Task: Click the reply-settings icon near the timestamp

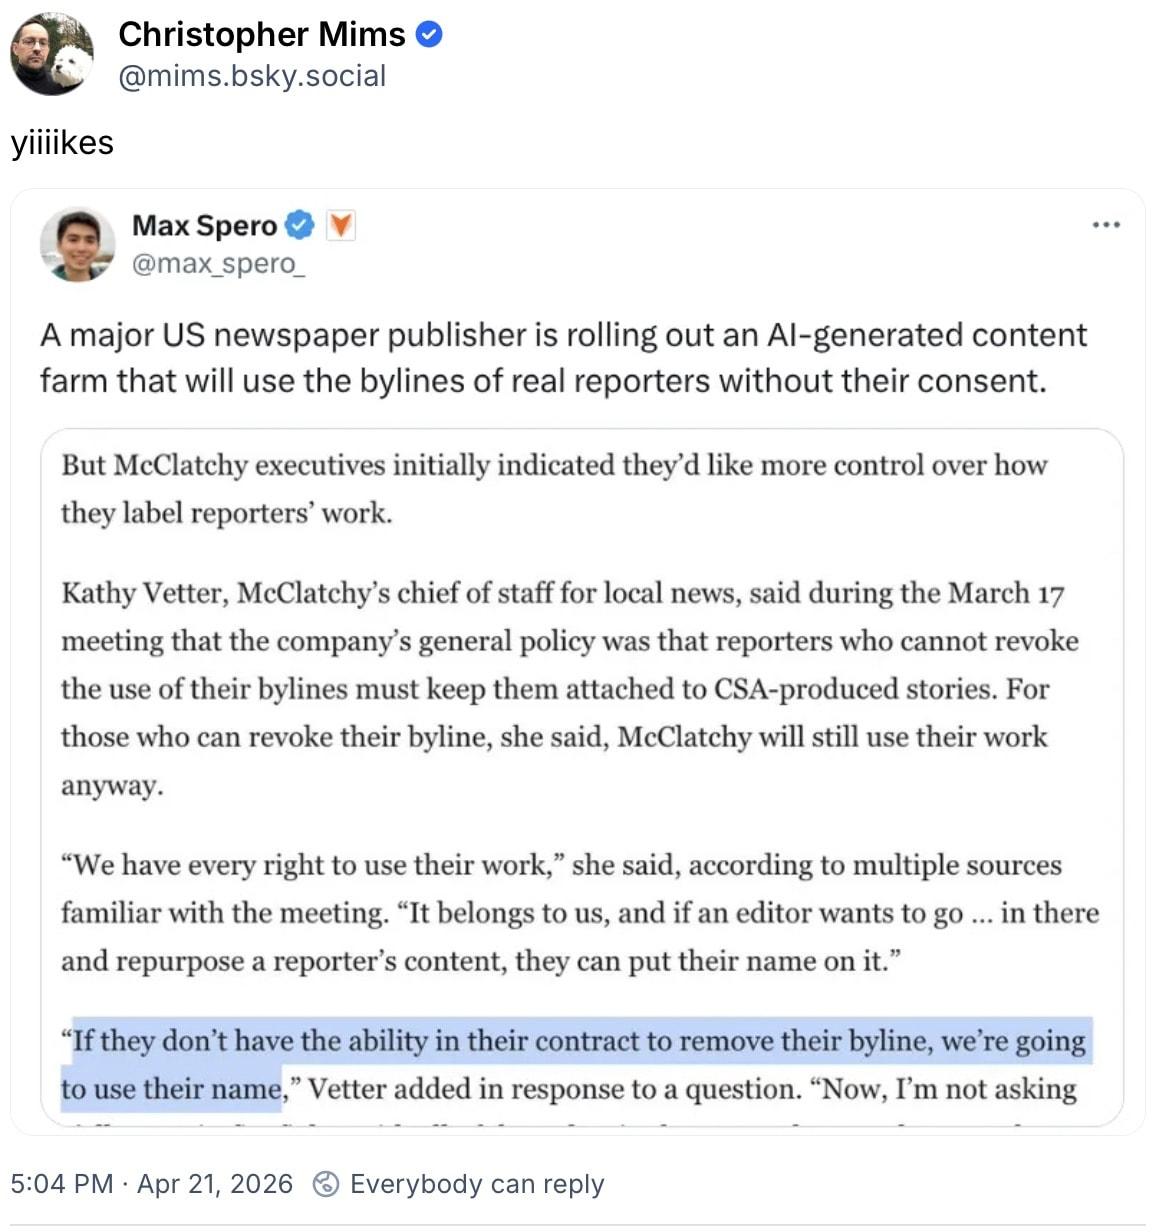Action: point(325,1184)
